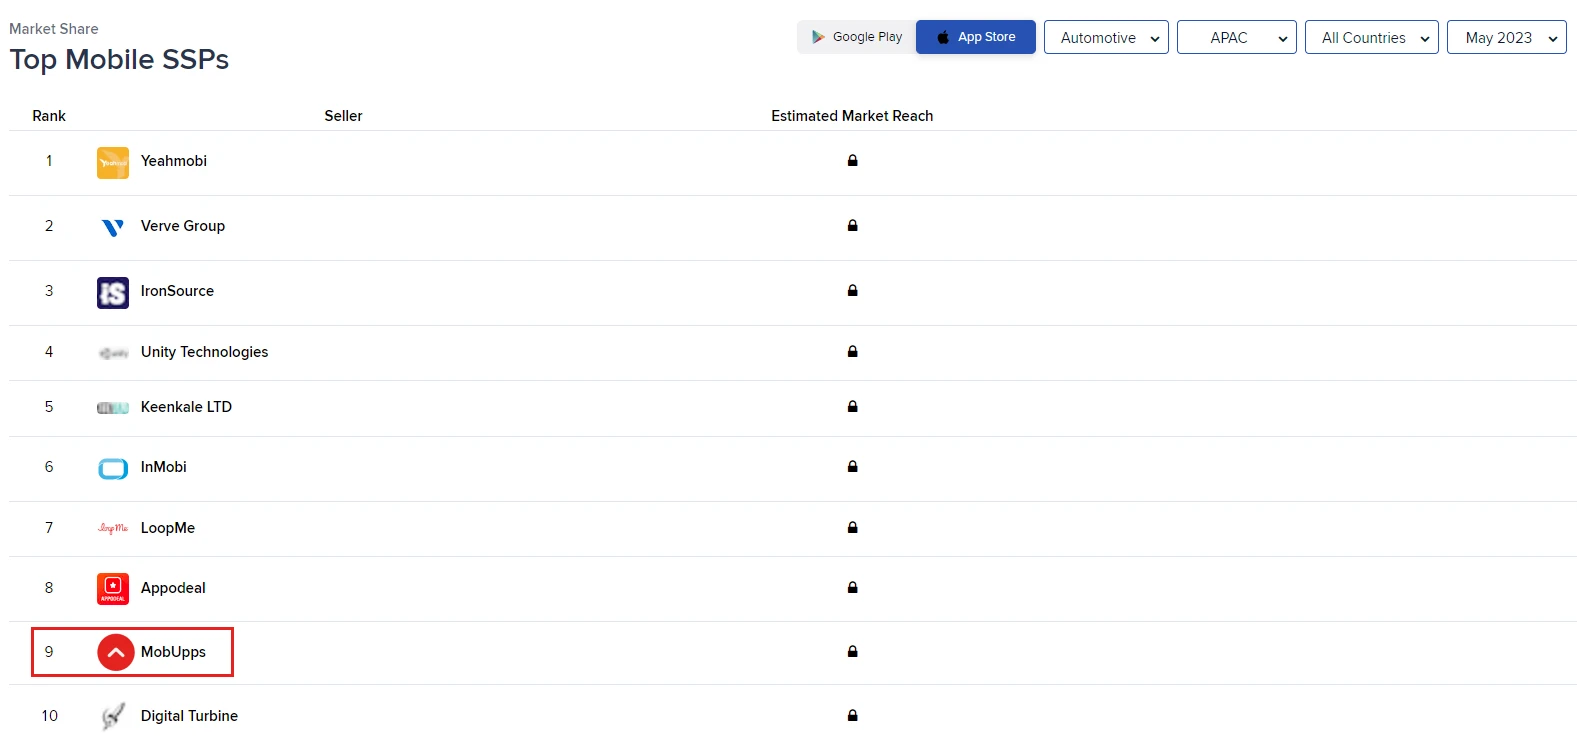This screenshot has width=1577, height=744.
Task: Click the Verve Group logo icon
Action: coord(113,227)
